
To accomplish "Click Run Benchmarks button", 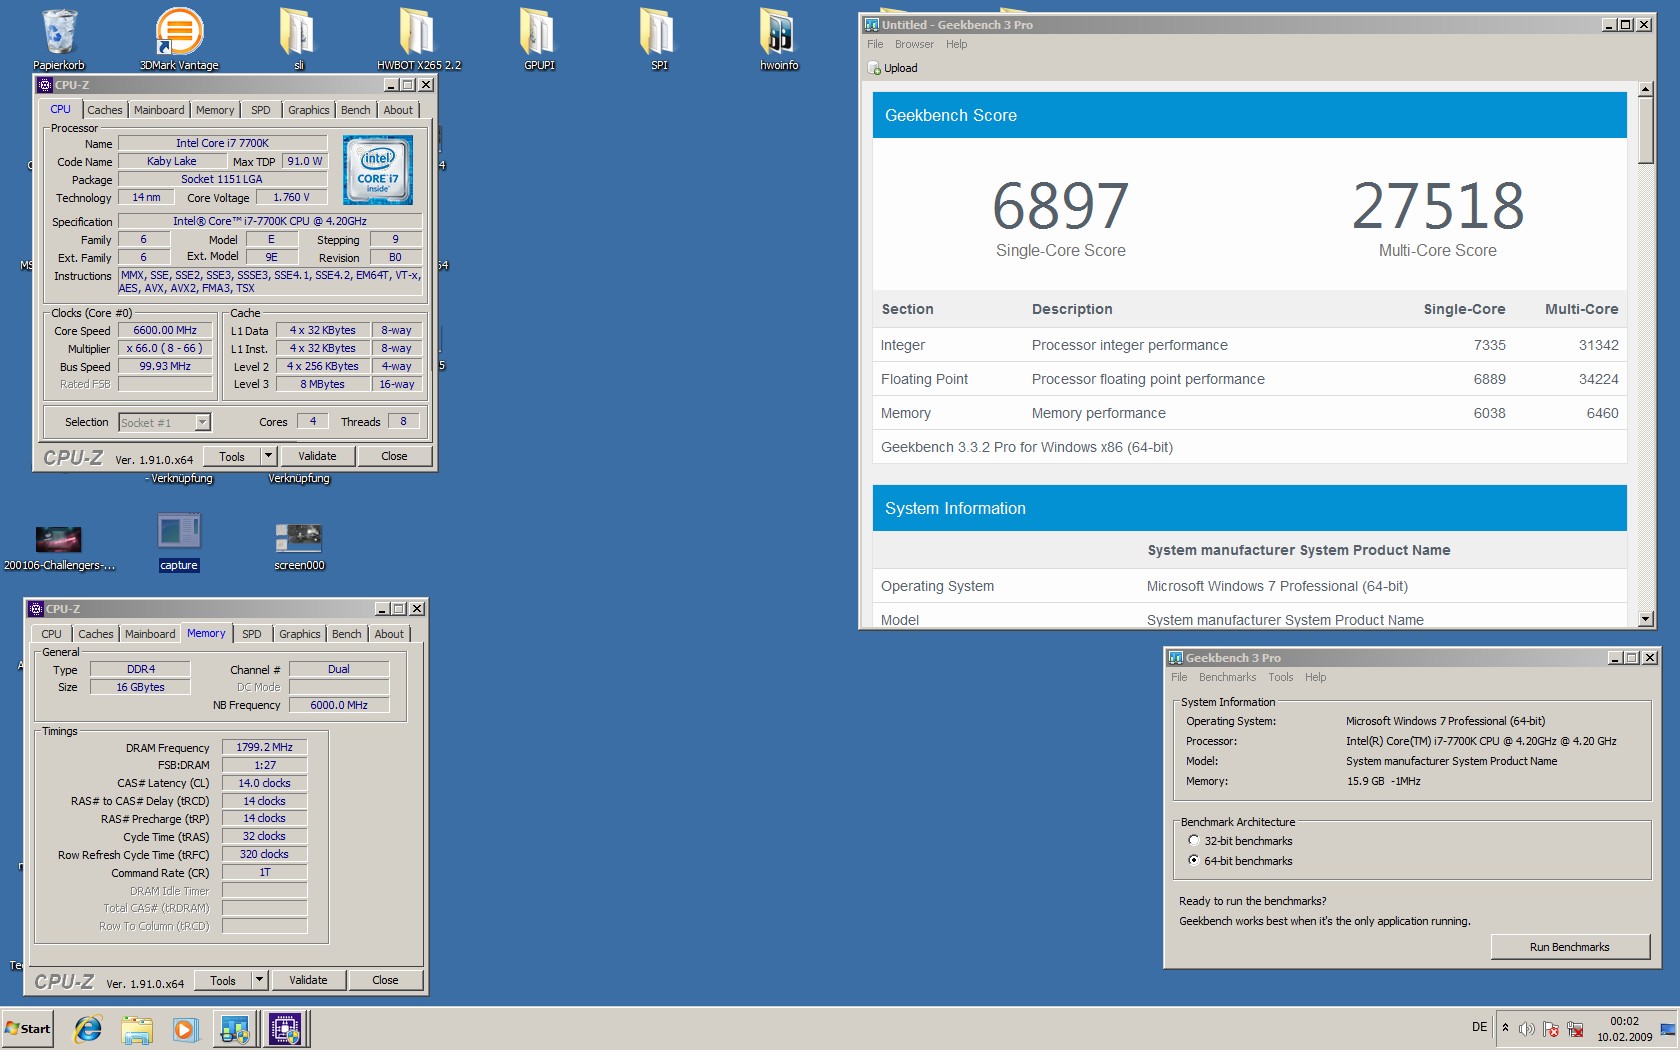I will (x=1569, y=947).
